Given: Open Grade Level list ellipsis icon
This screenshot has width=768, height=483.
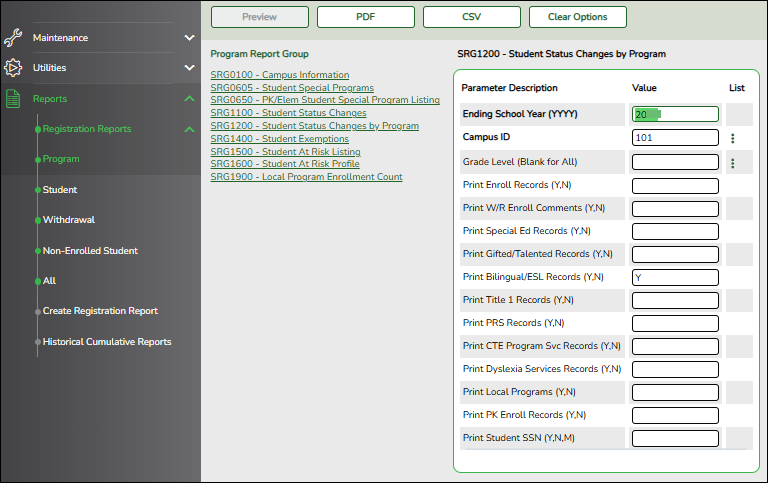Looking at the screenshot, I should (x=733, y=163).
